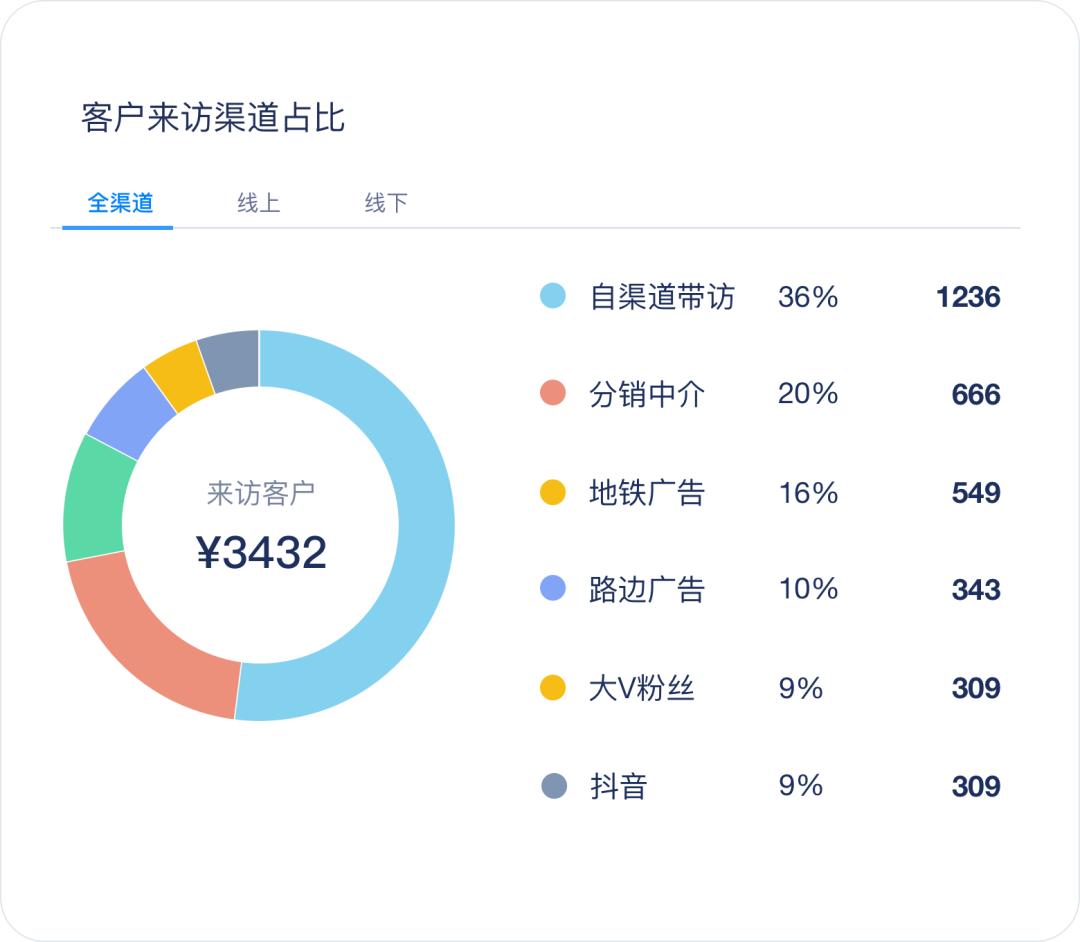
Task: Click the gray-blue donut segment
Action: coord(230,359)
